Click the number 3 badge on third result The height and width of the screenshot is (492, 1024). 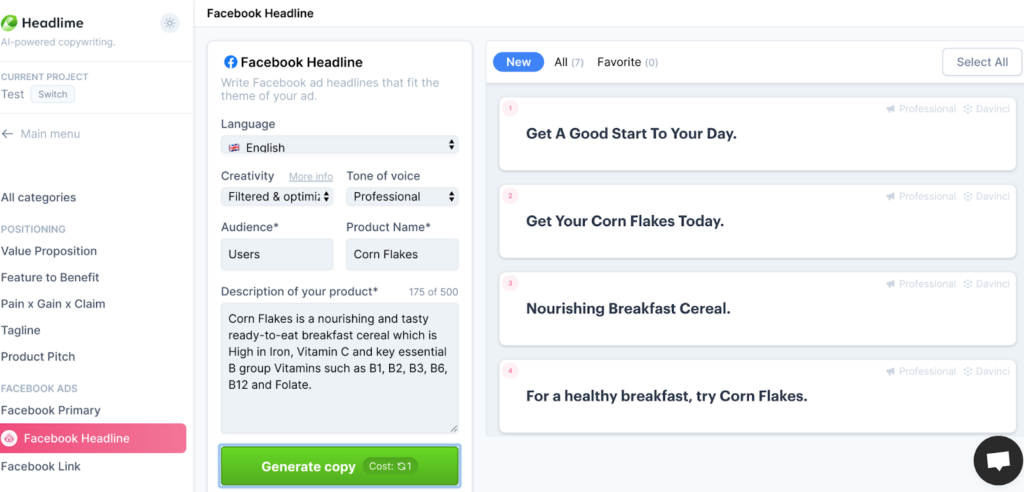point(510,283)
